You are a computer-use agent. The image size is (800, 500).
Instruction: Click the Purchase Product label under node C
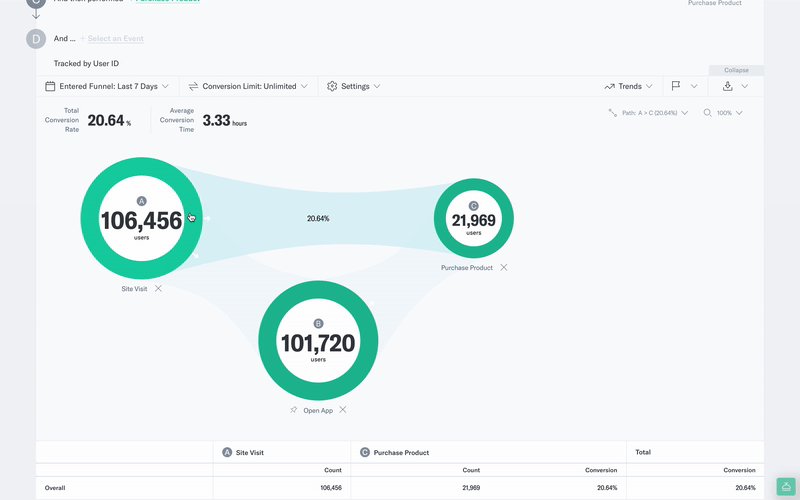click(x=467, y=267)
